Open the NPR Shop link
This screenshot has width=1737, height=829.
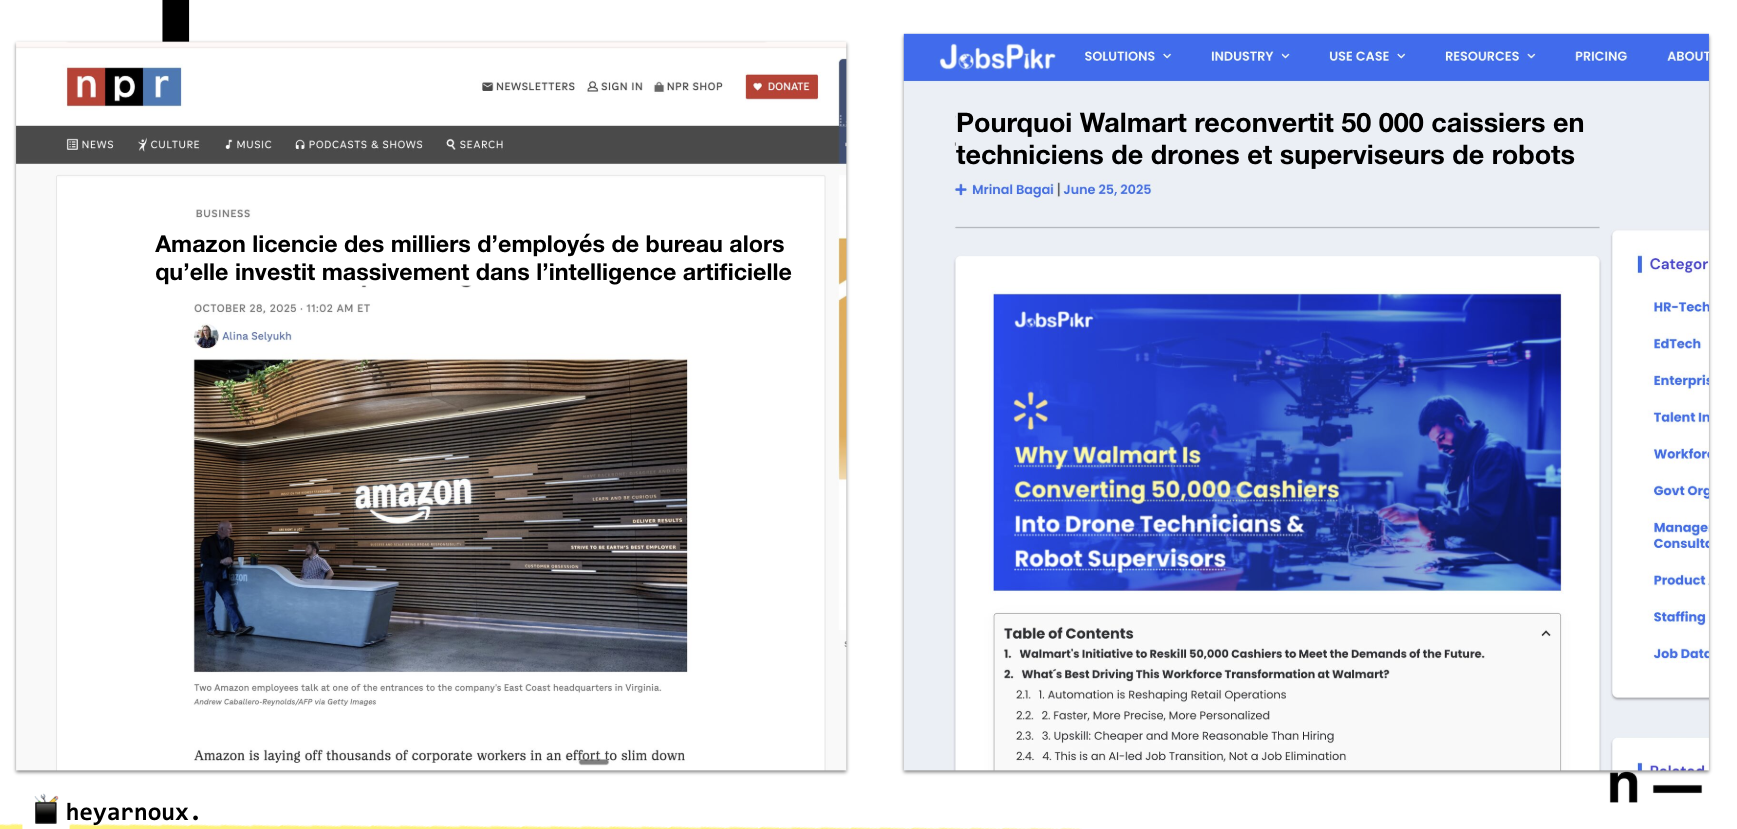tap(688, 87)
